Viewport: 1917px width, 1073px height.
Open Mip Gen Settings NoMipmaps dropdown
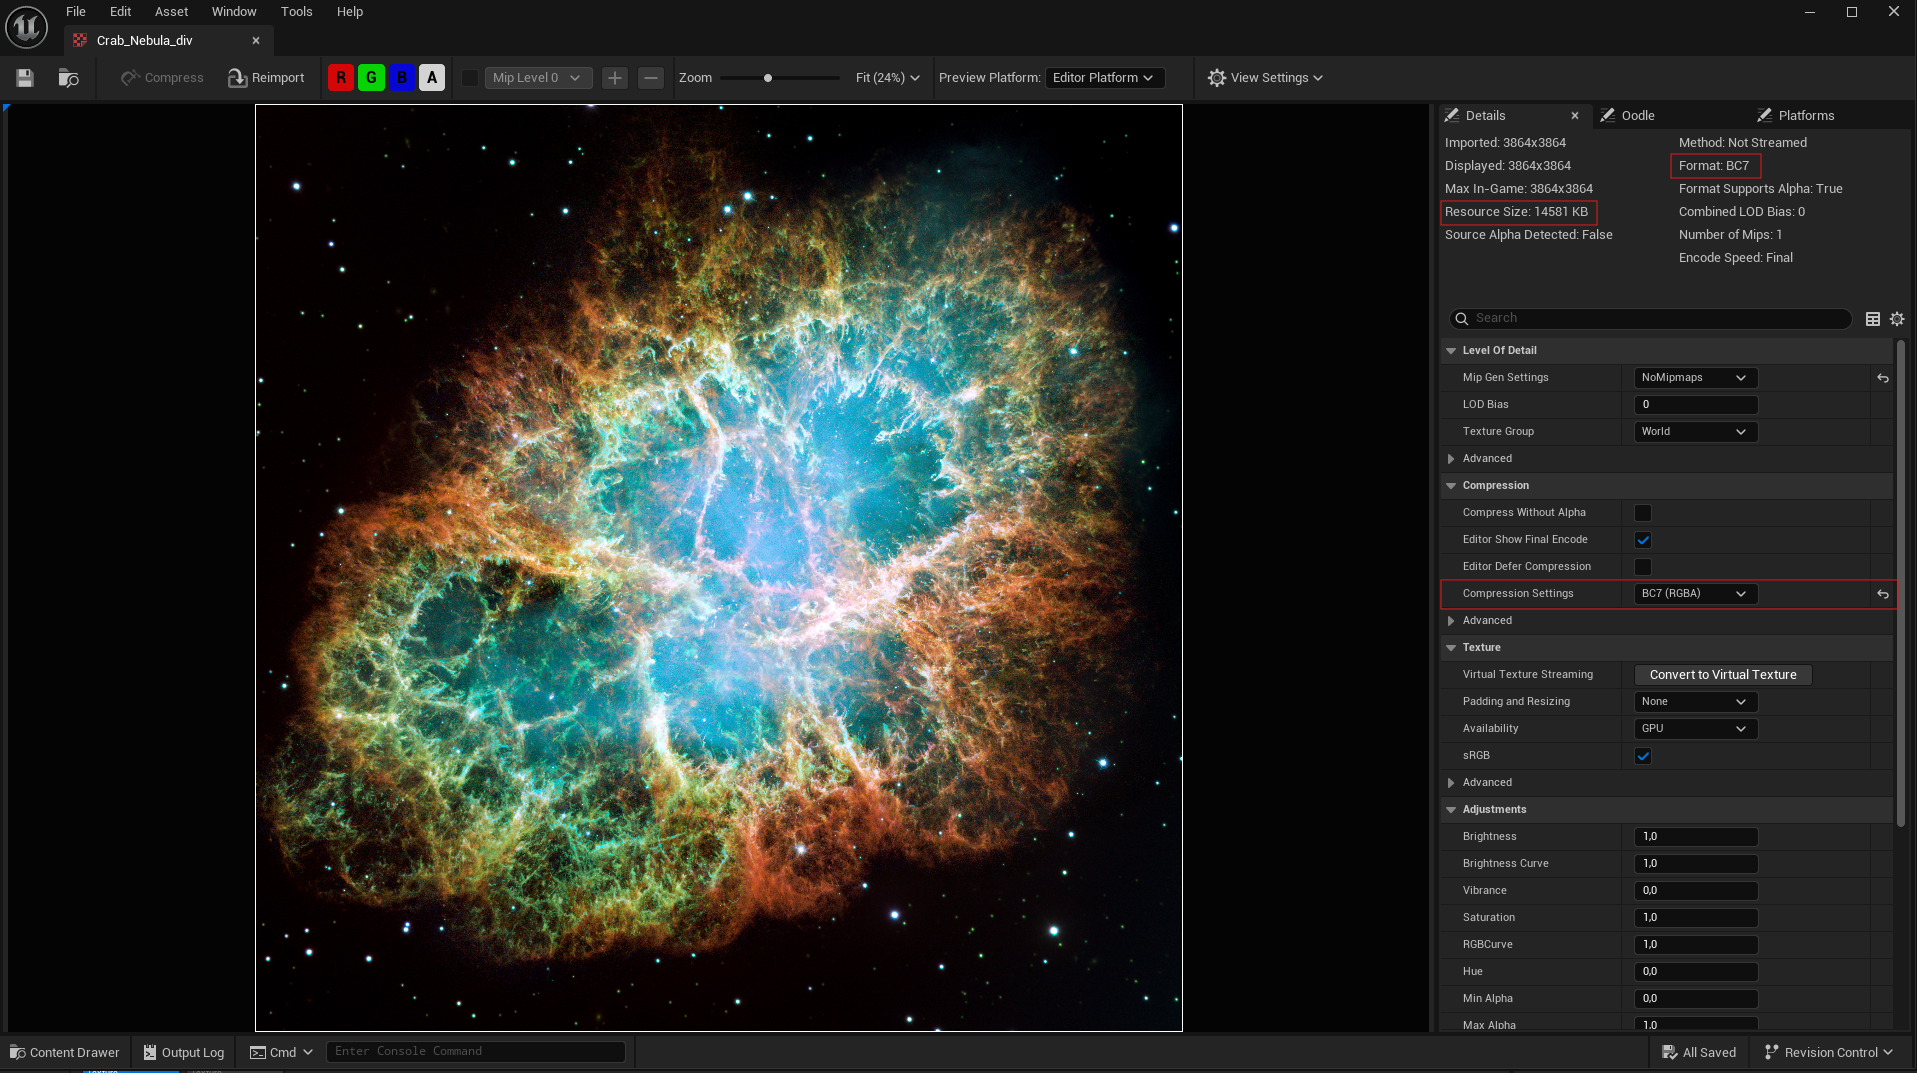tap(1695, 378)
